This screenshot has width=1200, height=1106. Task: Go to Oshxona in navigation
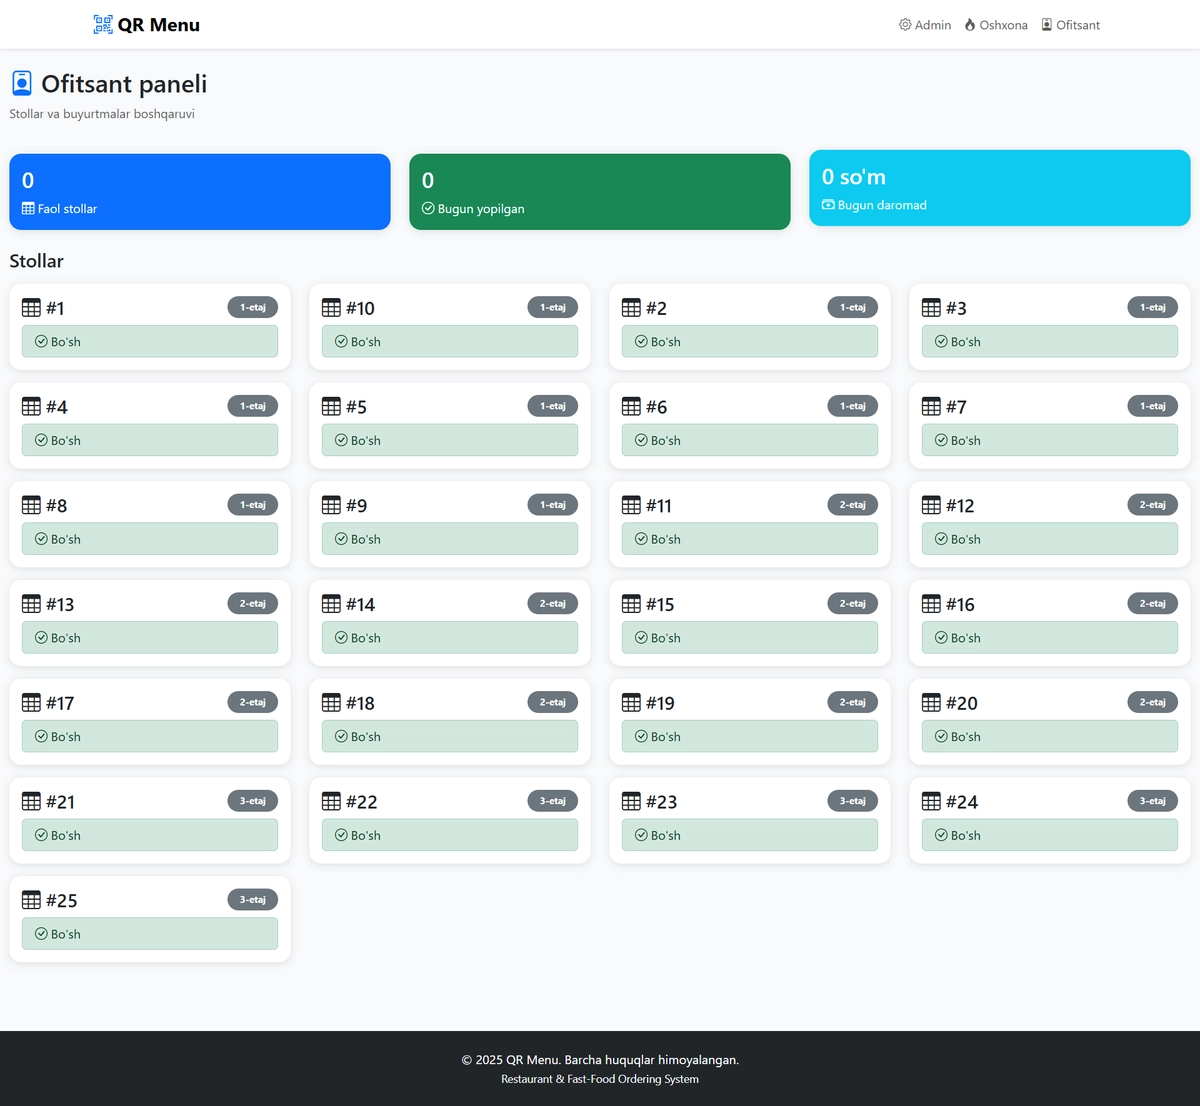click(x=996, y=25)
